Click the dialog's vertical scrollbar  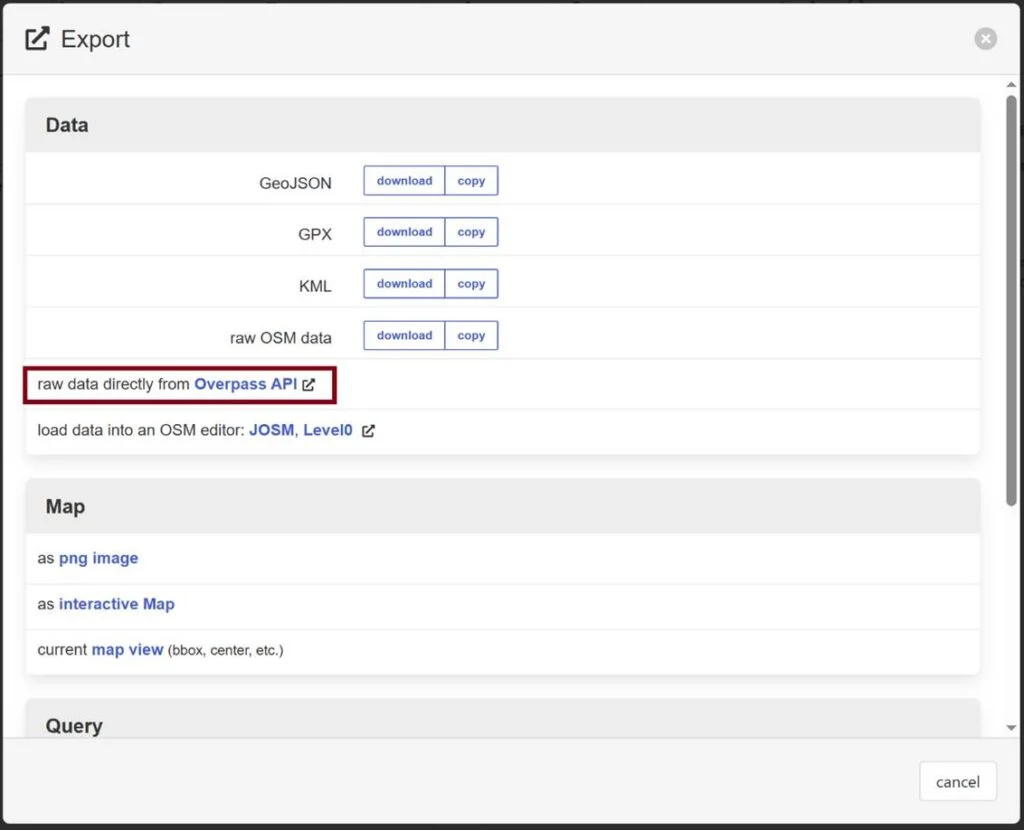pyautogui.click(x=1011, y=300)
